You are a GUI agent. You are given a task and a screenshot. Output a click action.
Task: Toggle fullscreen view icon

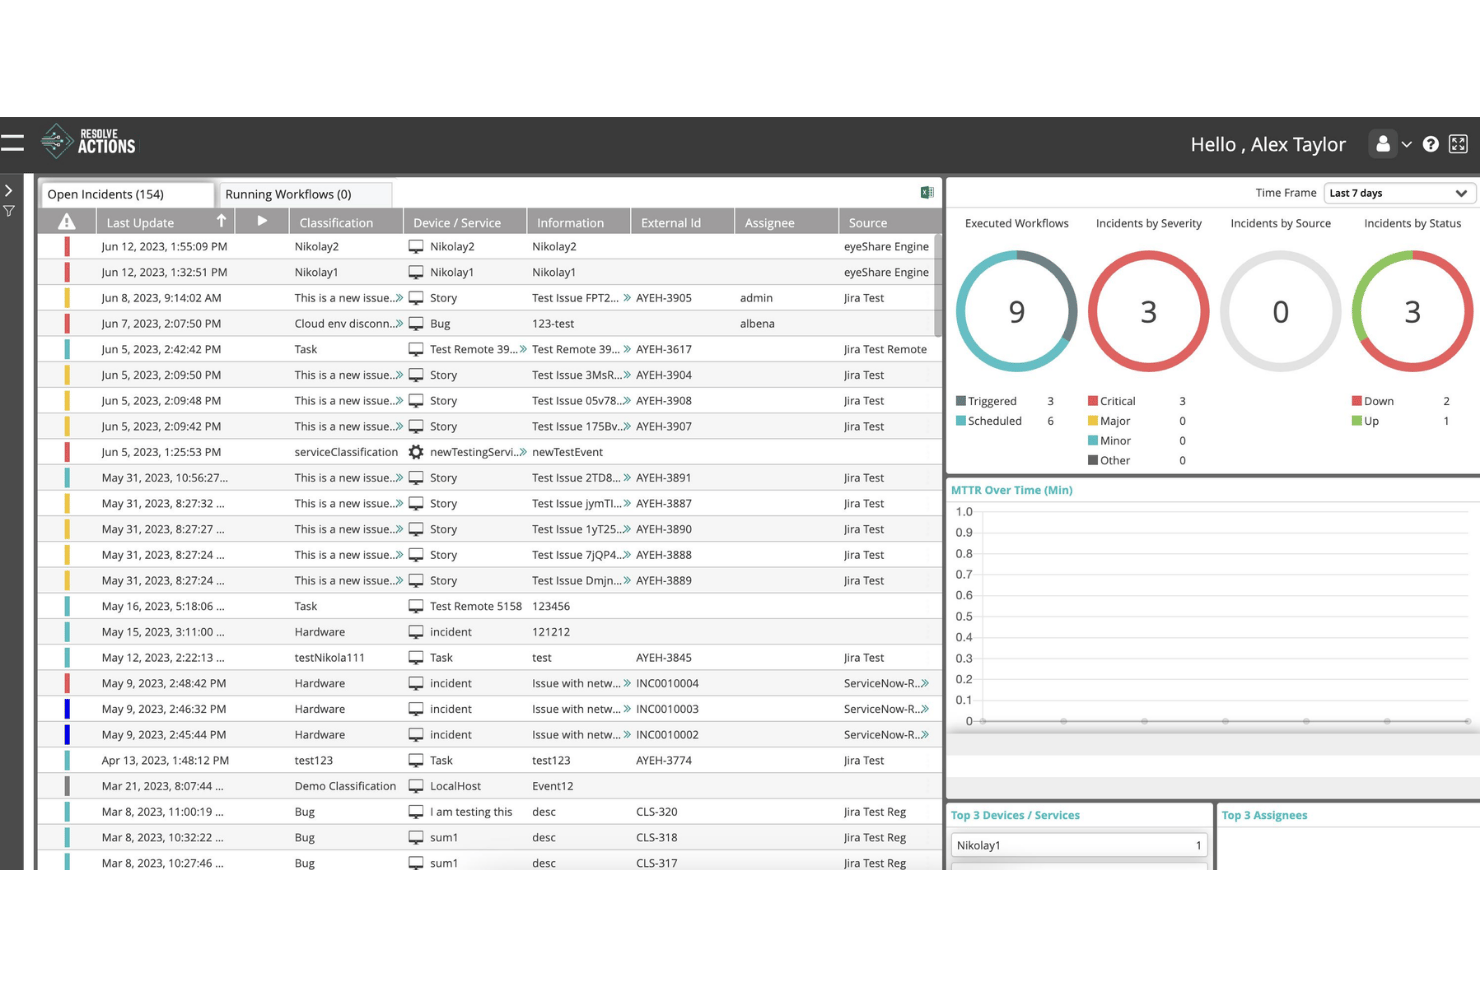click(x=1459, y=144)
